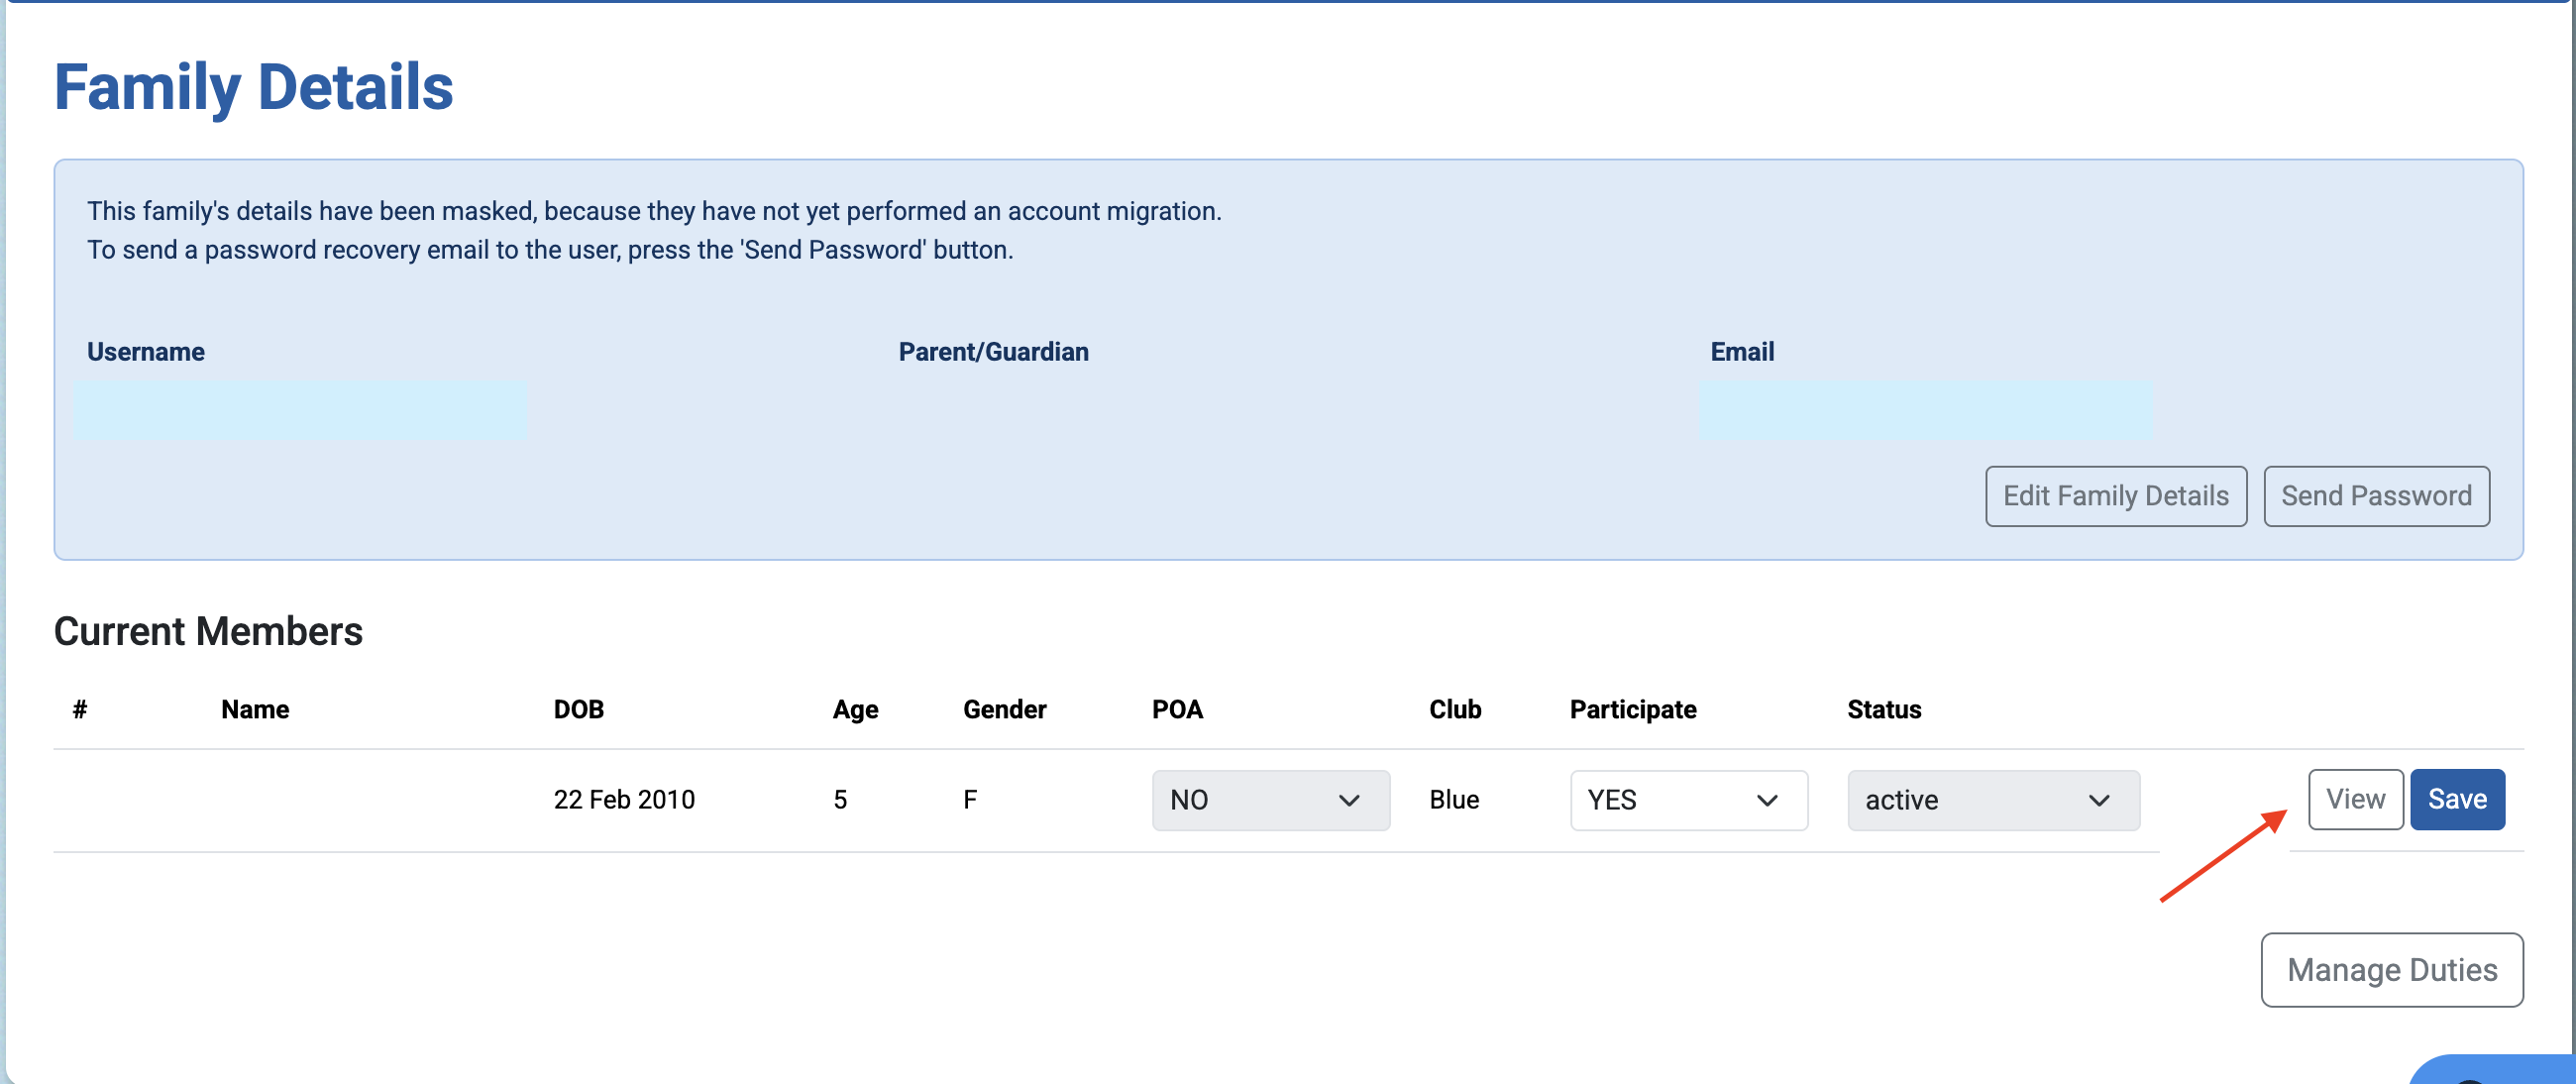Click the Status column header
Screen dimensions: 2576x1084
click(1884, 710)
